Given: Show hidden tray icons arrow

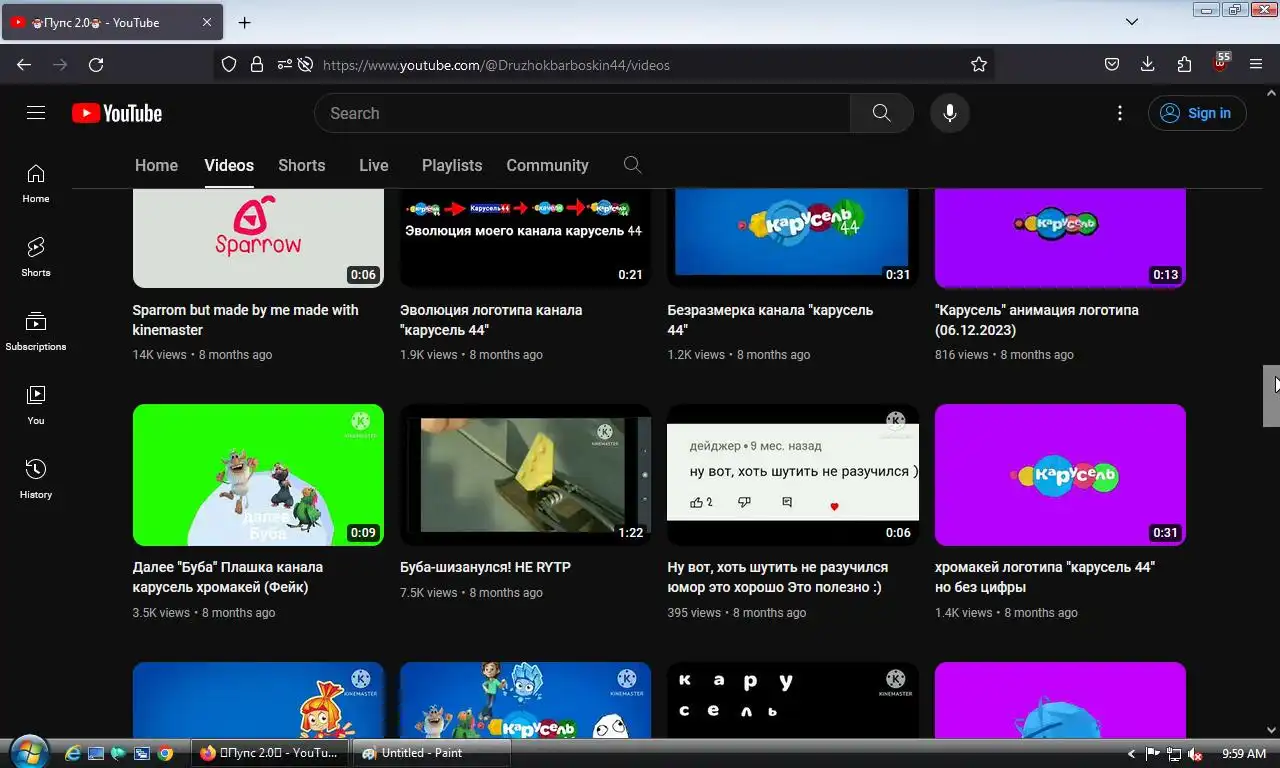Looking at the screenshot, I should click(x=1132, y=754).
